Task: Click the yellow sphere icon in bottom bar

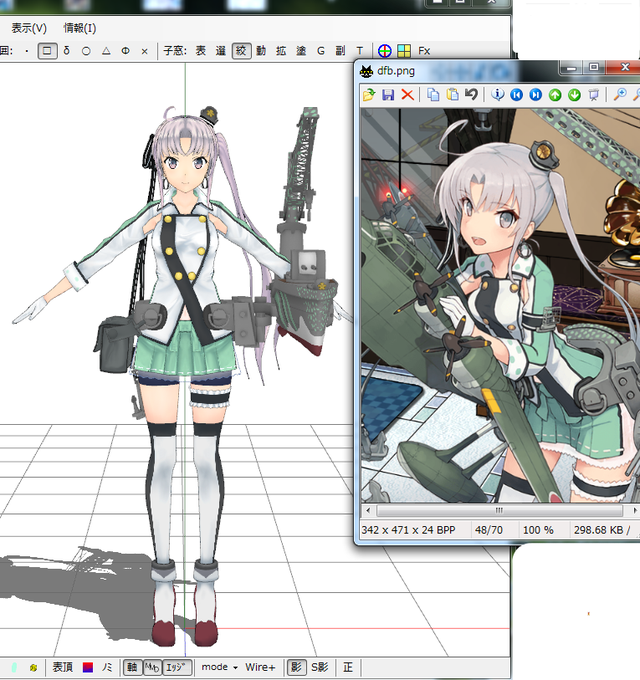Action: tap(33, 667)
